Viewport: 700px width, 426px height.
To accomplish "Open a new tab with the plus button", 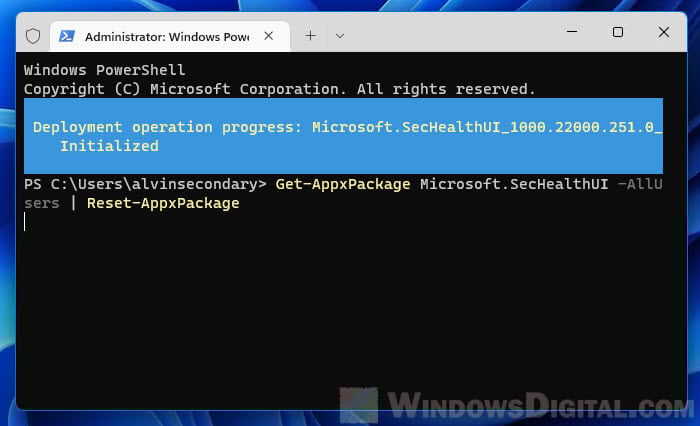I will tap(310, 36).
